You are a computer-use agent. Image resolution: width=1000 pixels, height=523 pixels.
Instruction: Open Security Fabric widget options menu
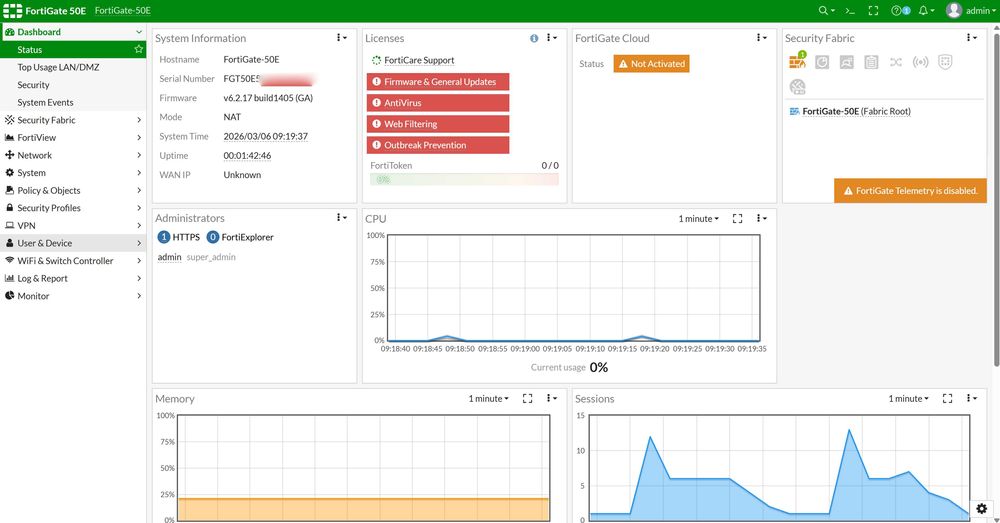click(x=971, y=38)
